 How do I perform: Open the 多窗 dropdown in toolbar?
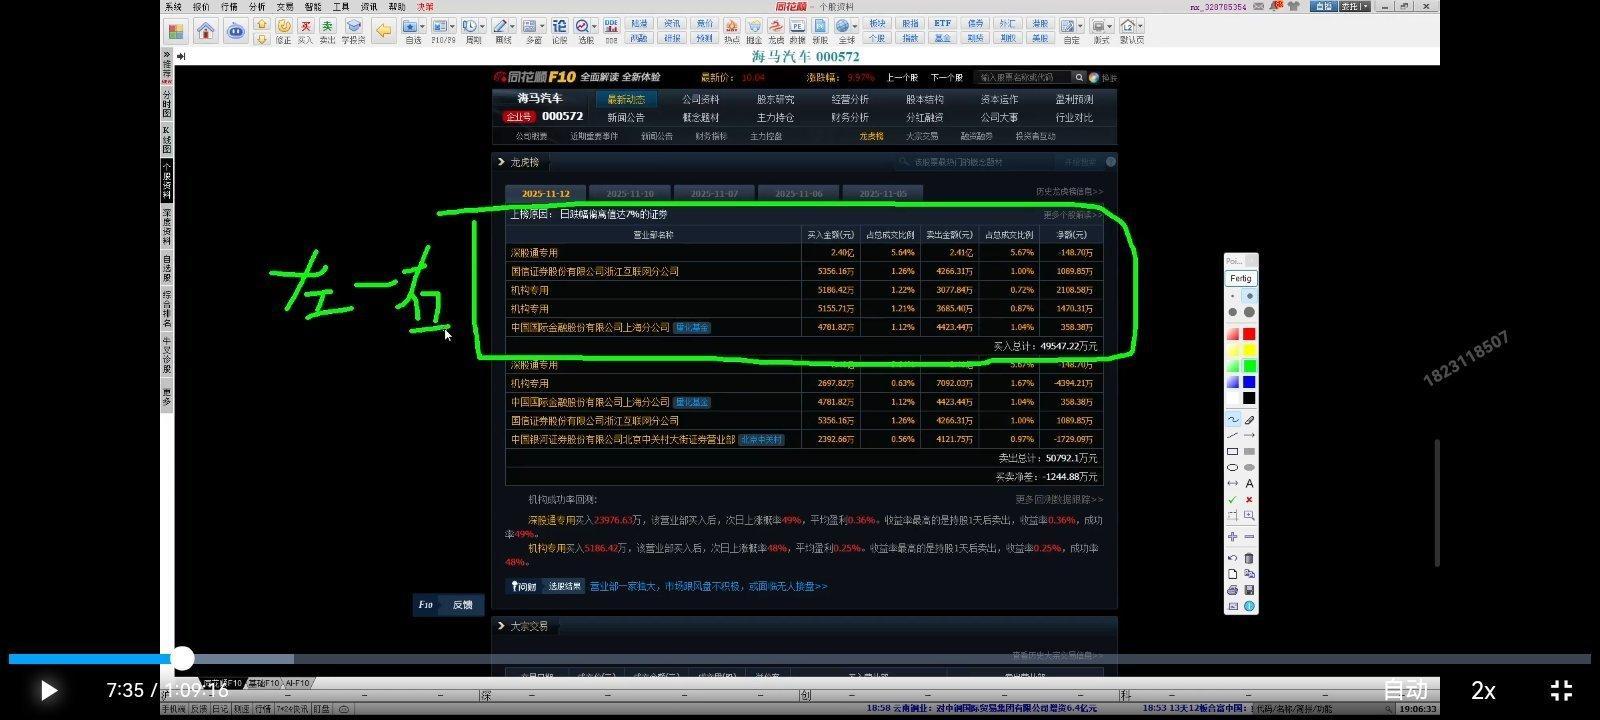coord(543,27)
